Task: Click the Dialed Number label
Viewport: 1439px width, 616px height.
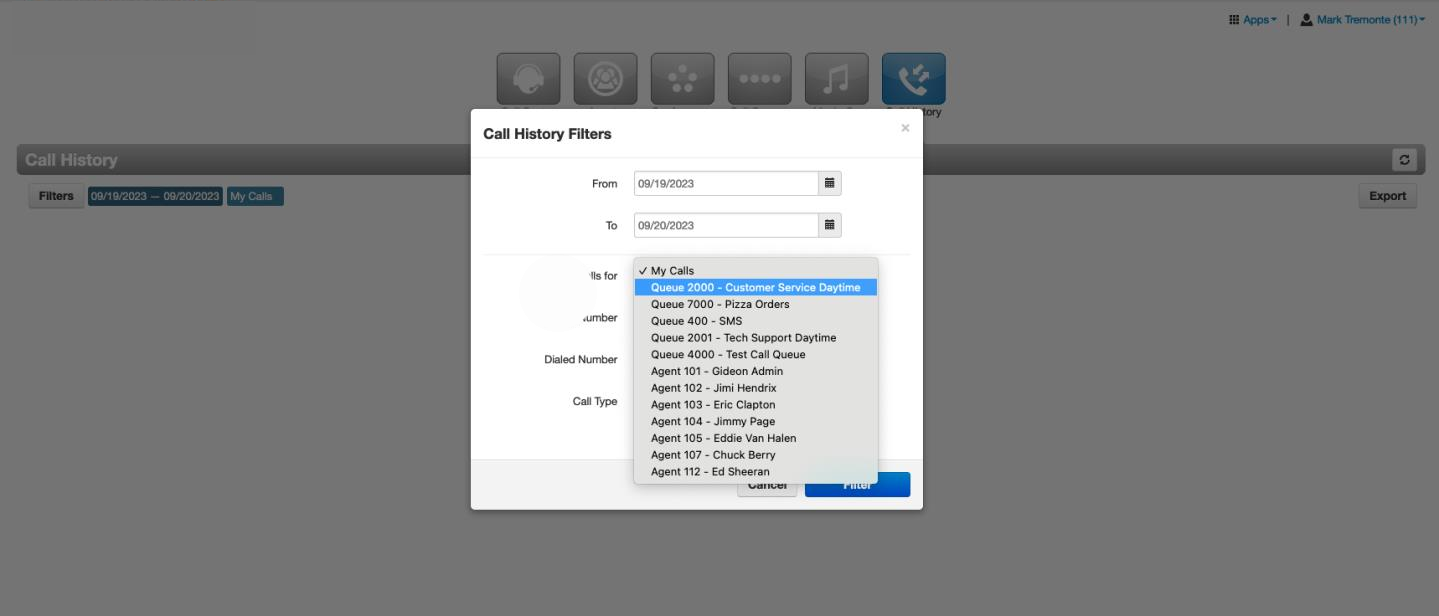Action: (x=581, y=360)
